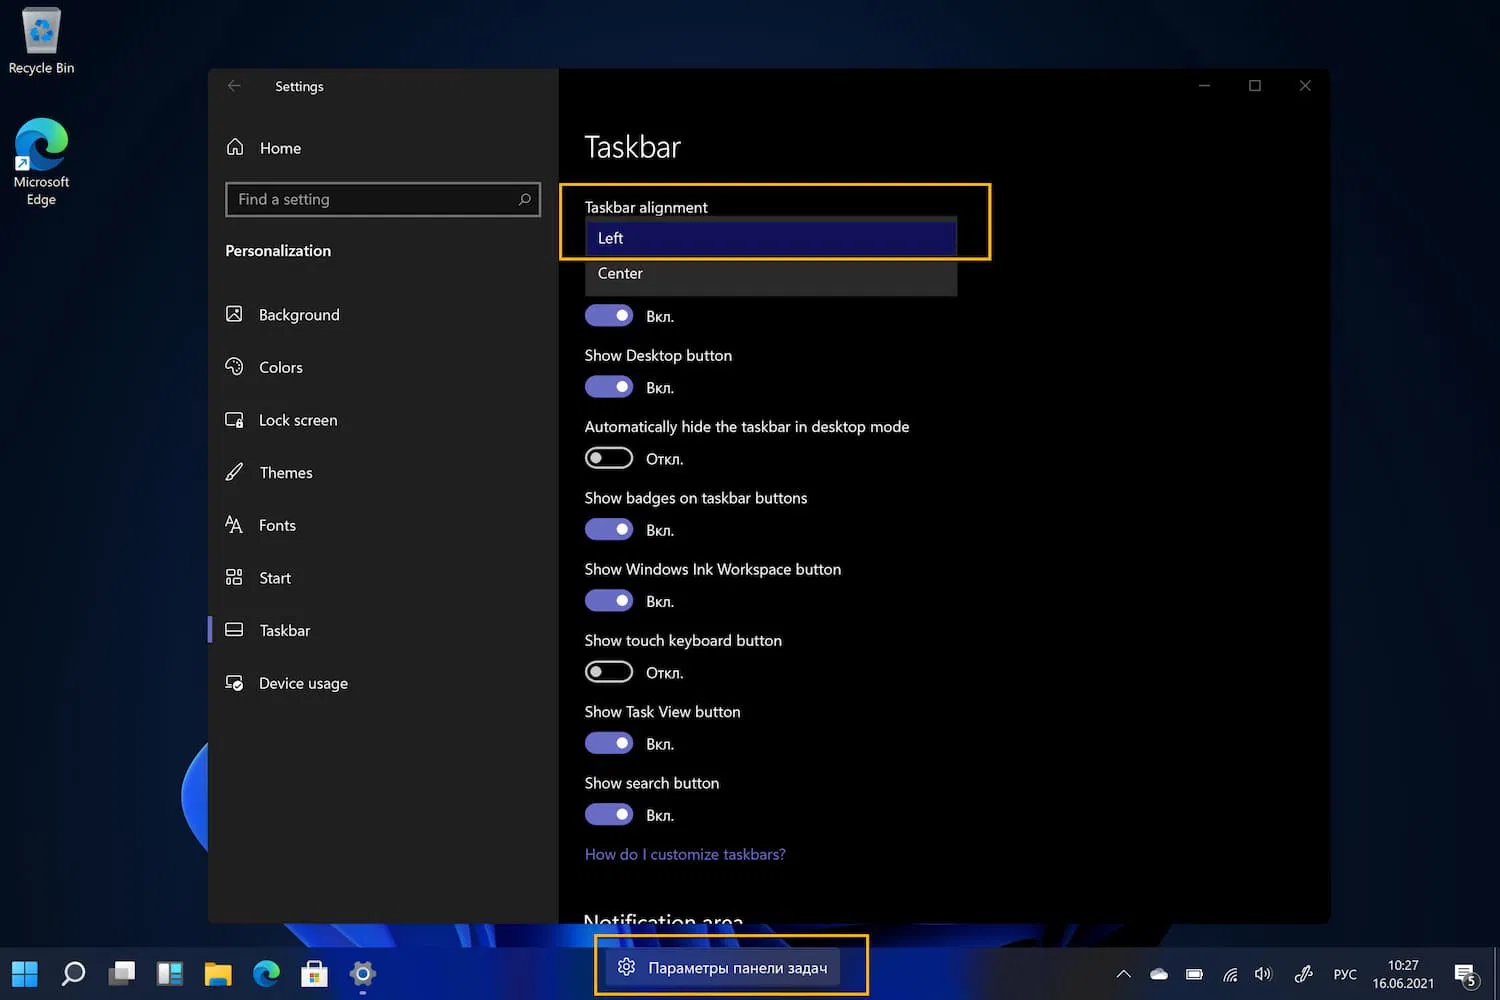Go to Themes in the sidebar

click(285, 473)
